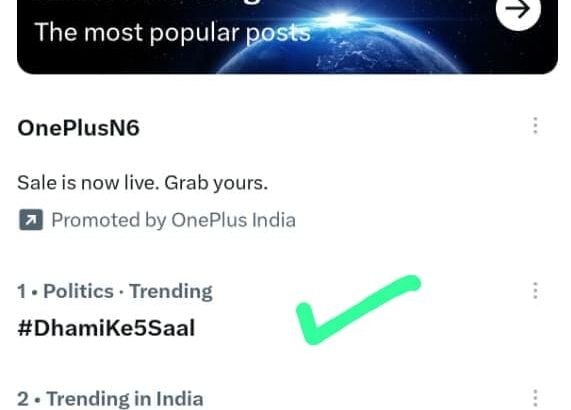Tap the arrow button on popular posts banner
Screen dimensions: 571x410
[x=518, y=11]
